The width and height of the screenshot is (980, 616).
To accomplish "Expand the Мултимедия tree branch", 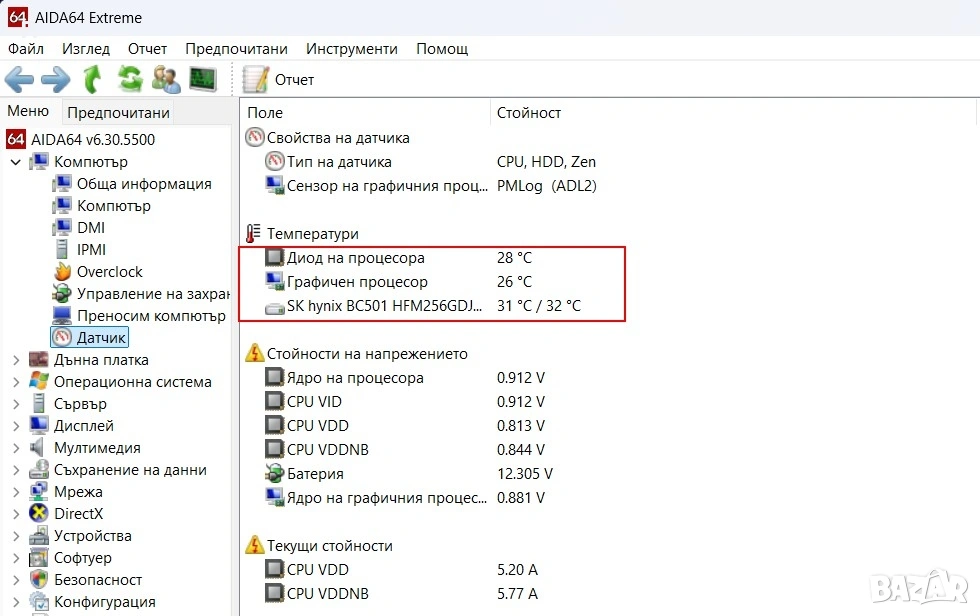I will [16, 448].
